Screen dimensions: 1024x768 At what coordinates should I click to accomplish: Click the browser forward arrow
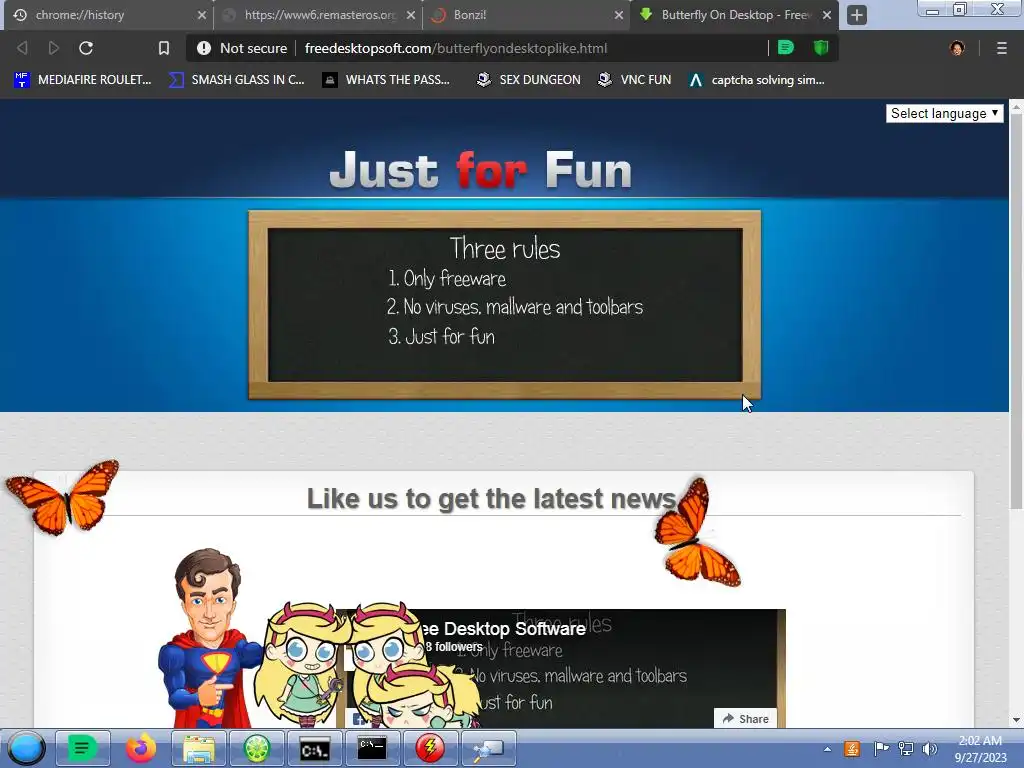tap(54, 48)
